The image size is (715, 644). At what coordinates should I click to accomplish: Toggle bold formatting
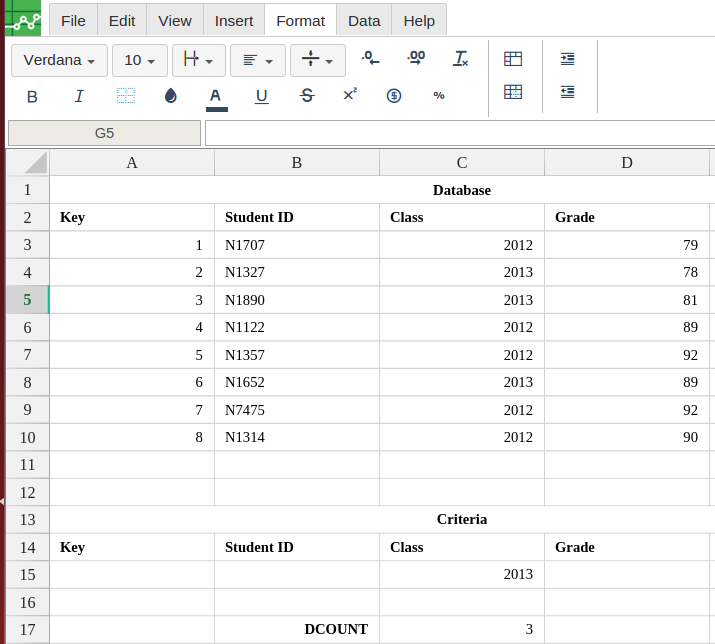pos(32,96)
